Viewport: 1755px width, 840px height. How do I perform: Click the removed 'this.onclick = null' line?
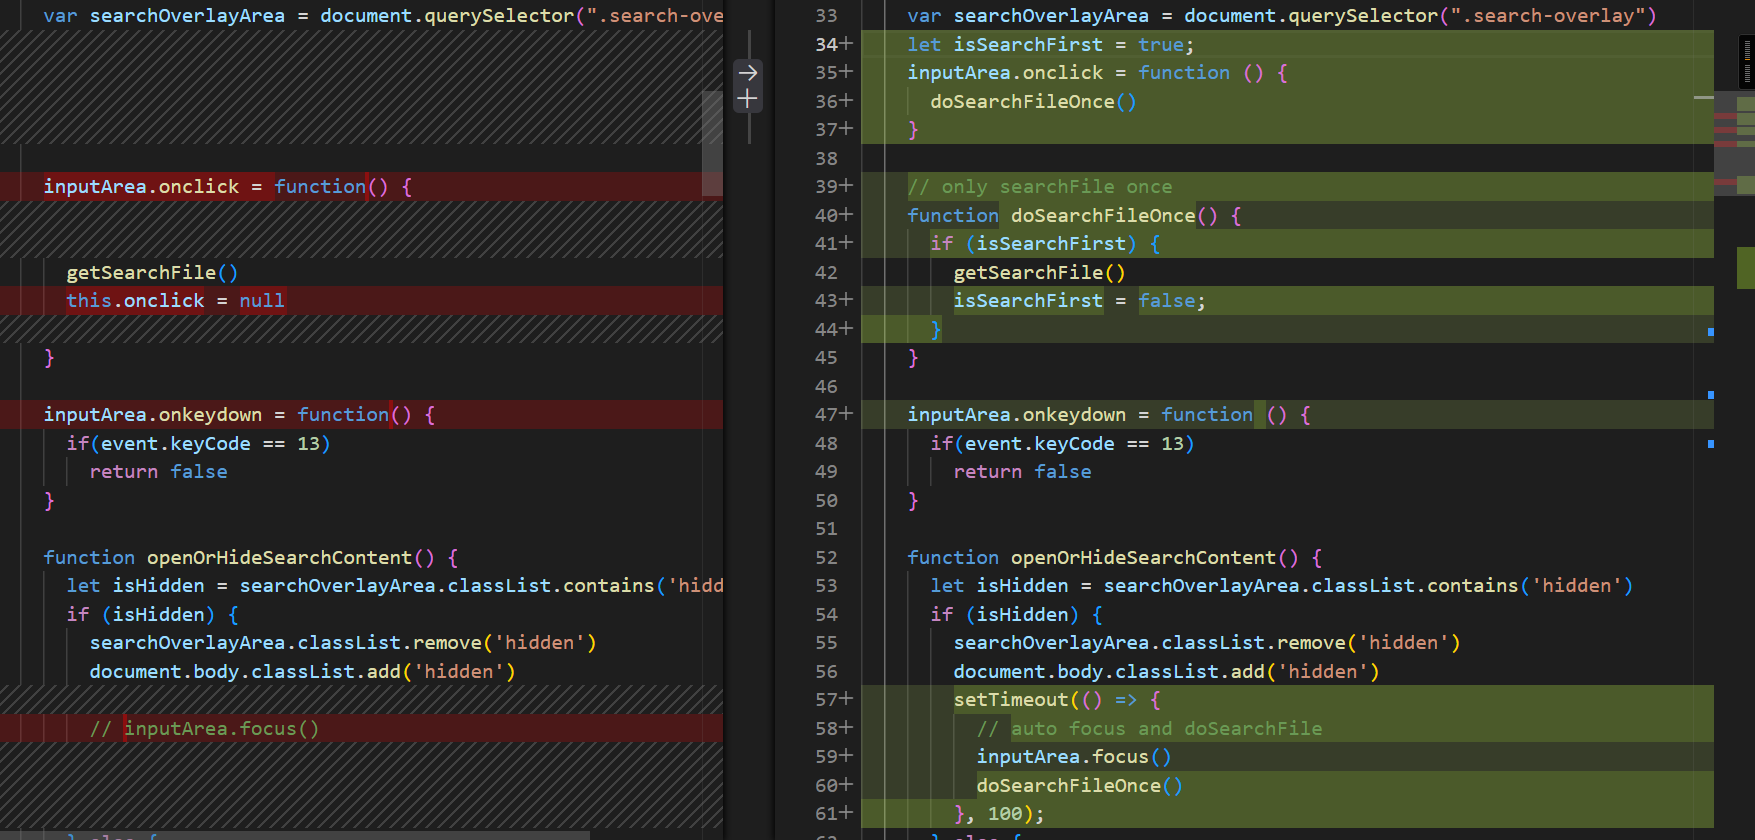pos(175,300)
